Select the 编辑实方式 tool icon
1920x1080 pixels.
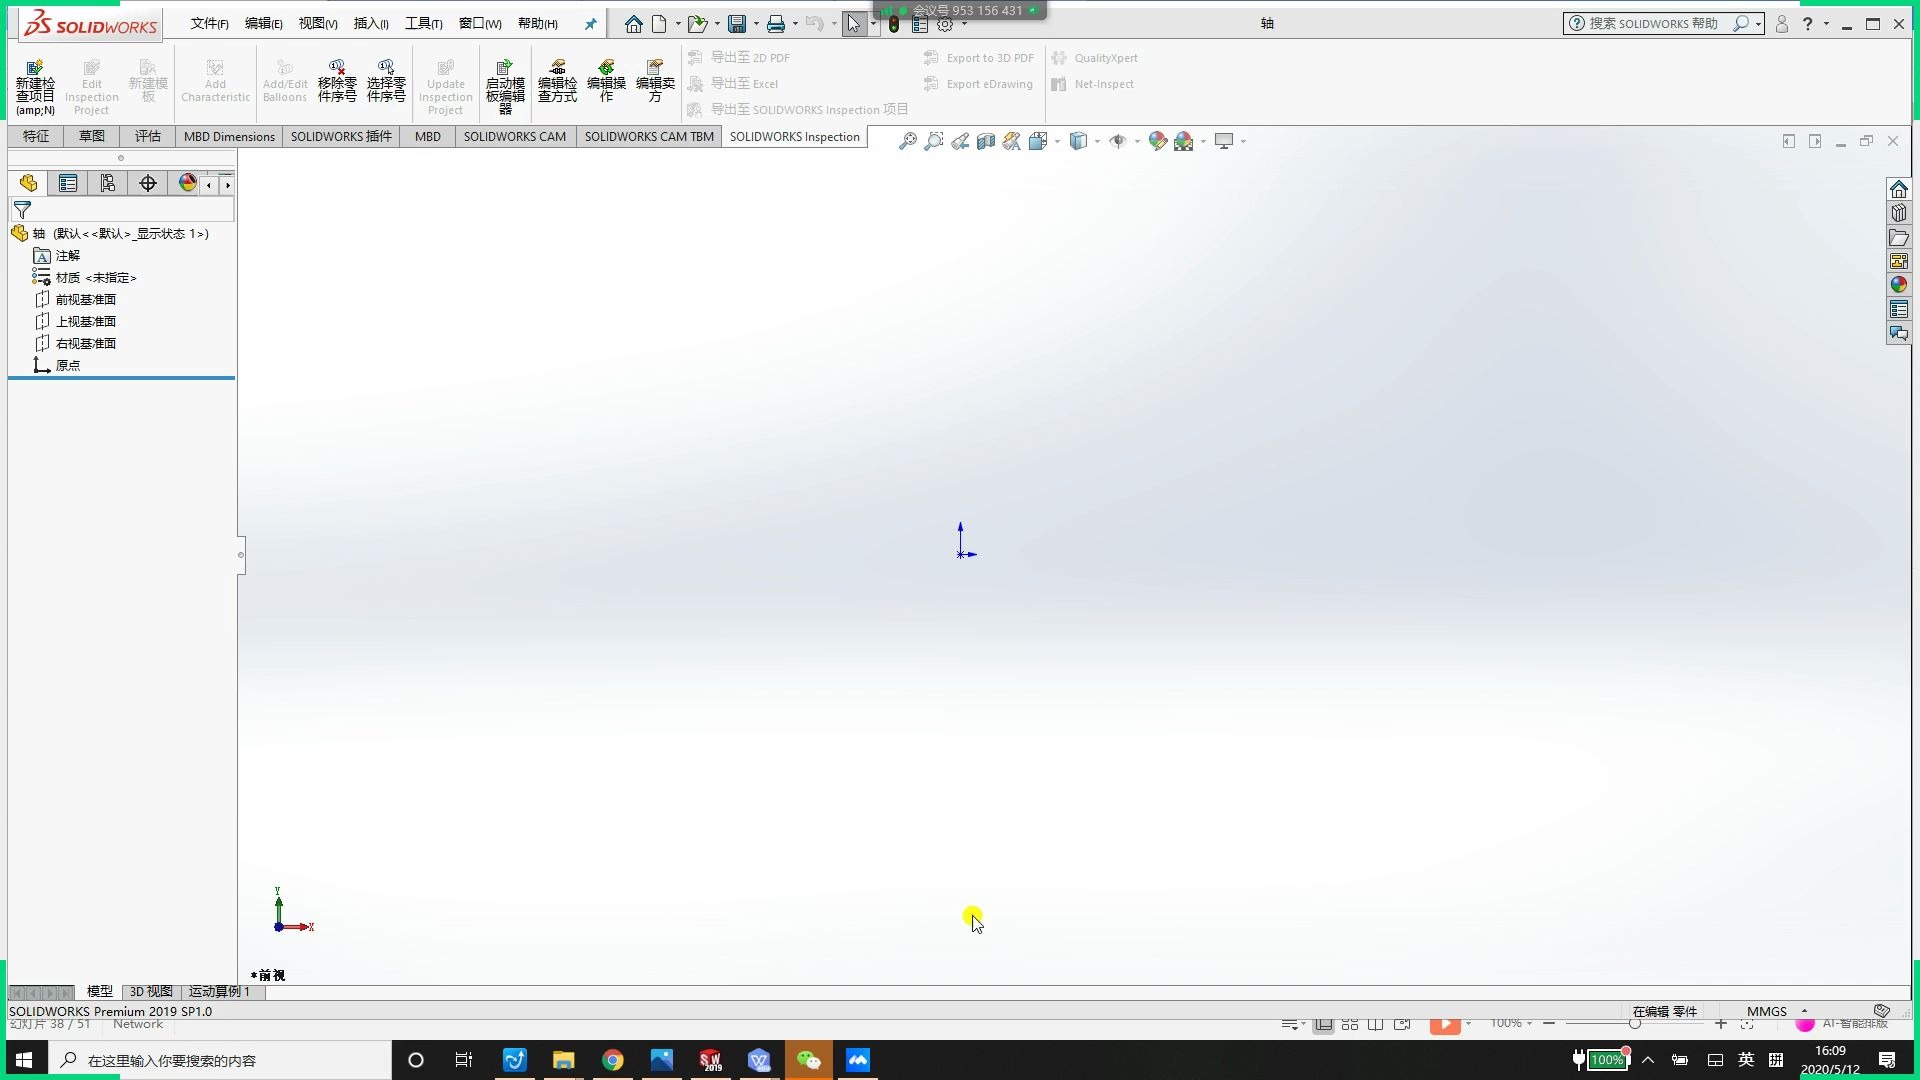click(x=655, y=82)
